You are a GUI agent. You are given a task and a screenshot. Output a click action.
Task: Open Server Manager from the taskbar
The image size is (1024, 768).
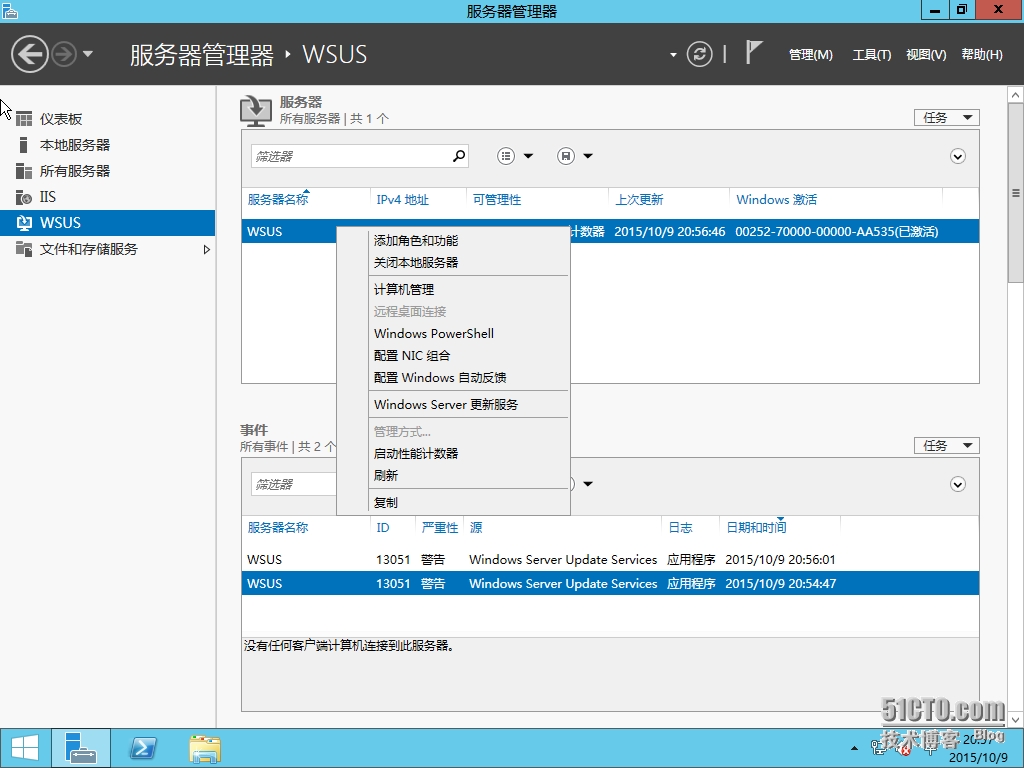coord(81,748)
